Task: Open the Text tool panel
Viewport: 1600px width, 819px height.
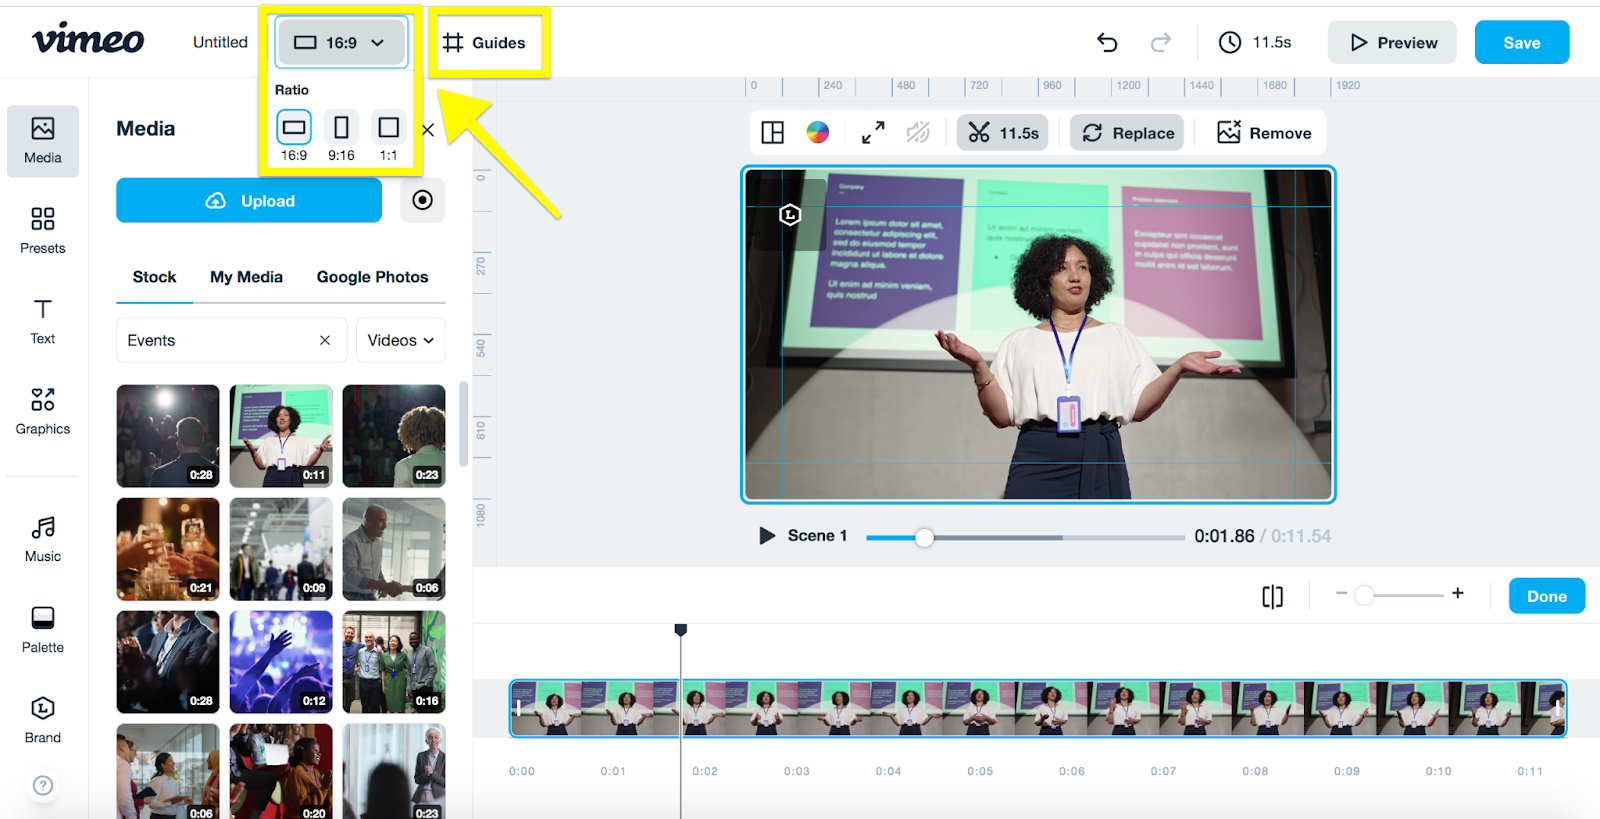Action: pyautogui.click(x=43, y=322)
